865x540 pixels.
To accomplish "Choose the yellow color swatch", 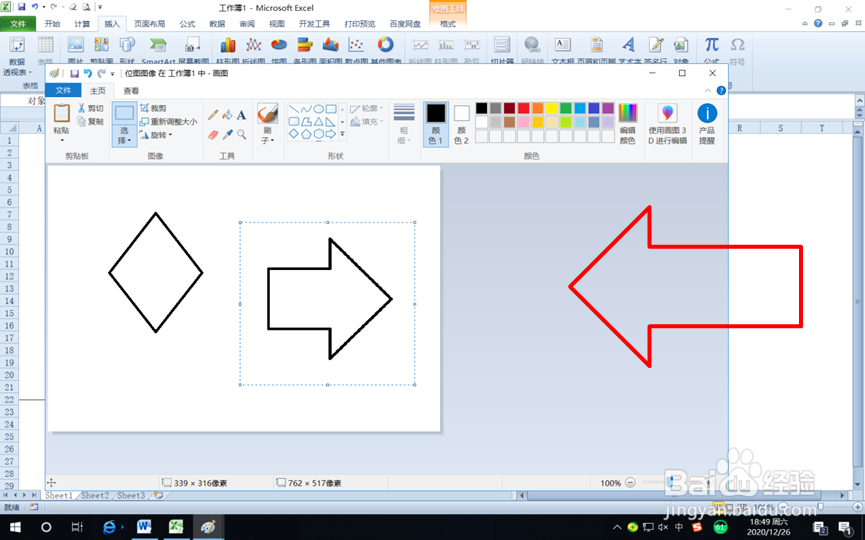I will tap(552, 108).
